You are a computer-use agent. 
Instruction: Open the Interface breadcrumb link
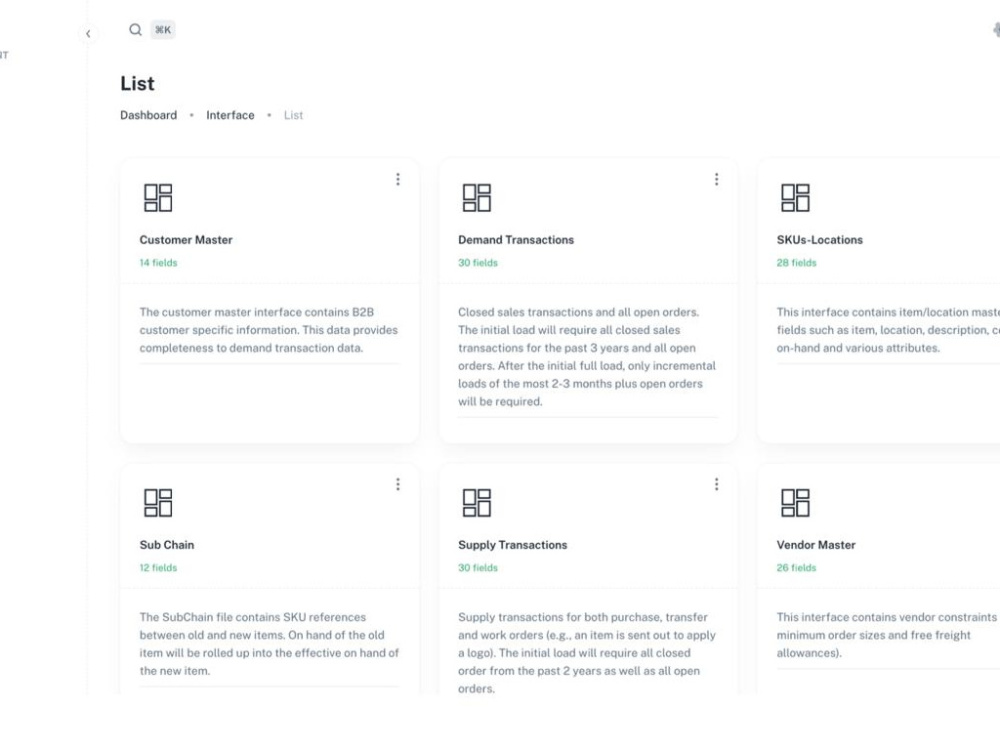tap(230, 115)
